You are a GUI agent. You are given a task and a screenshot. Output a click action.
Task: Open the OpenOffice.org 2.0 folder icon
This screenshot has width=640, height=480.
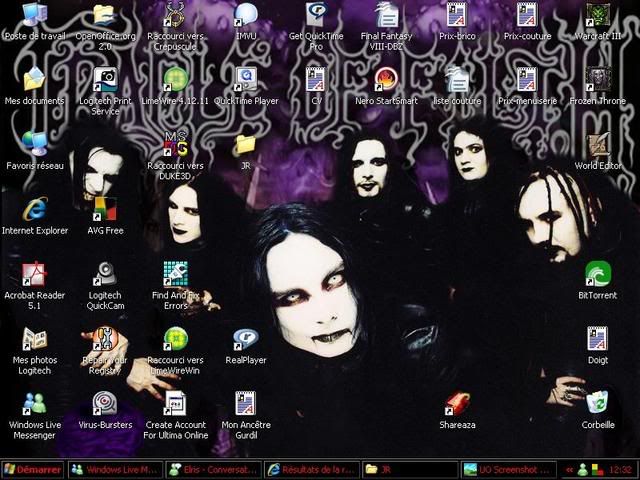(105, 15)
